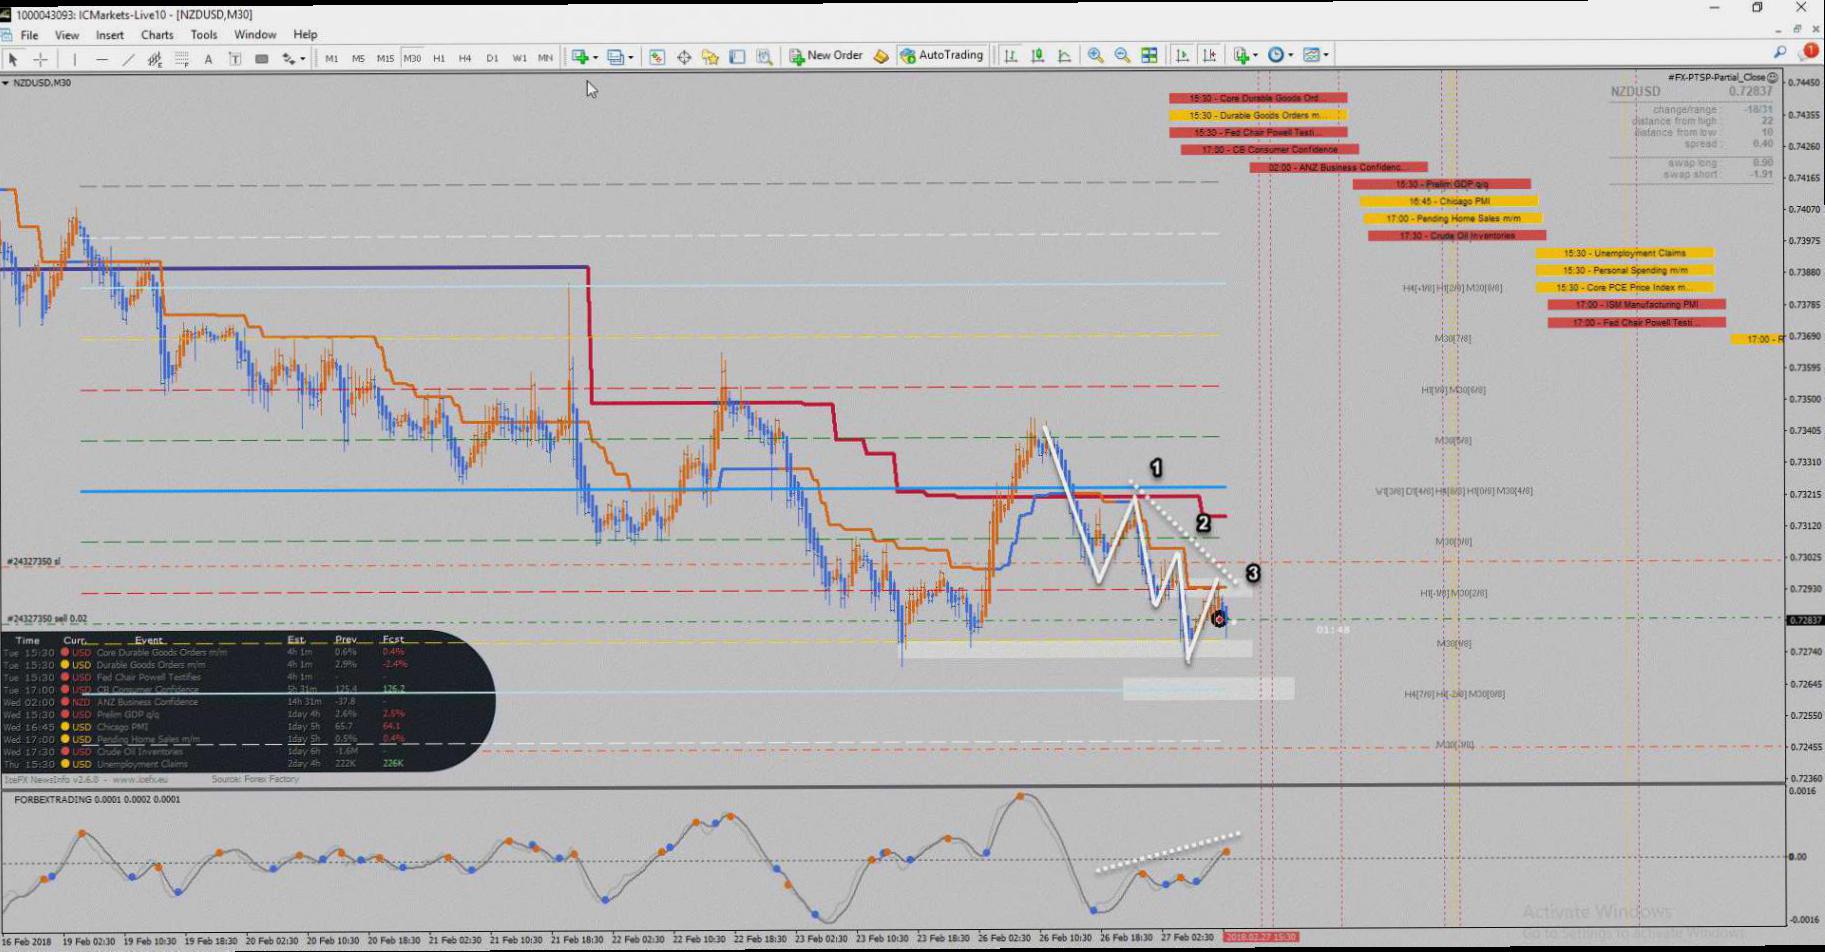Screen dimensions: 1825x952
Task: Switch to D1 timeframe
Action: 492,58
